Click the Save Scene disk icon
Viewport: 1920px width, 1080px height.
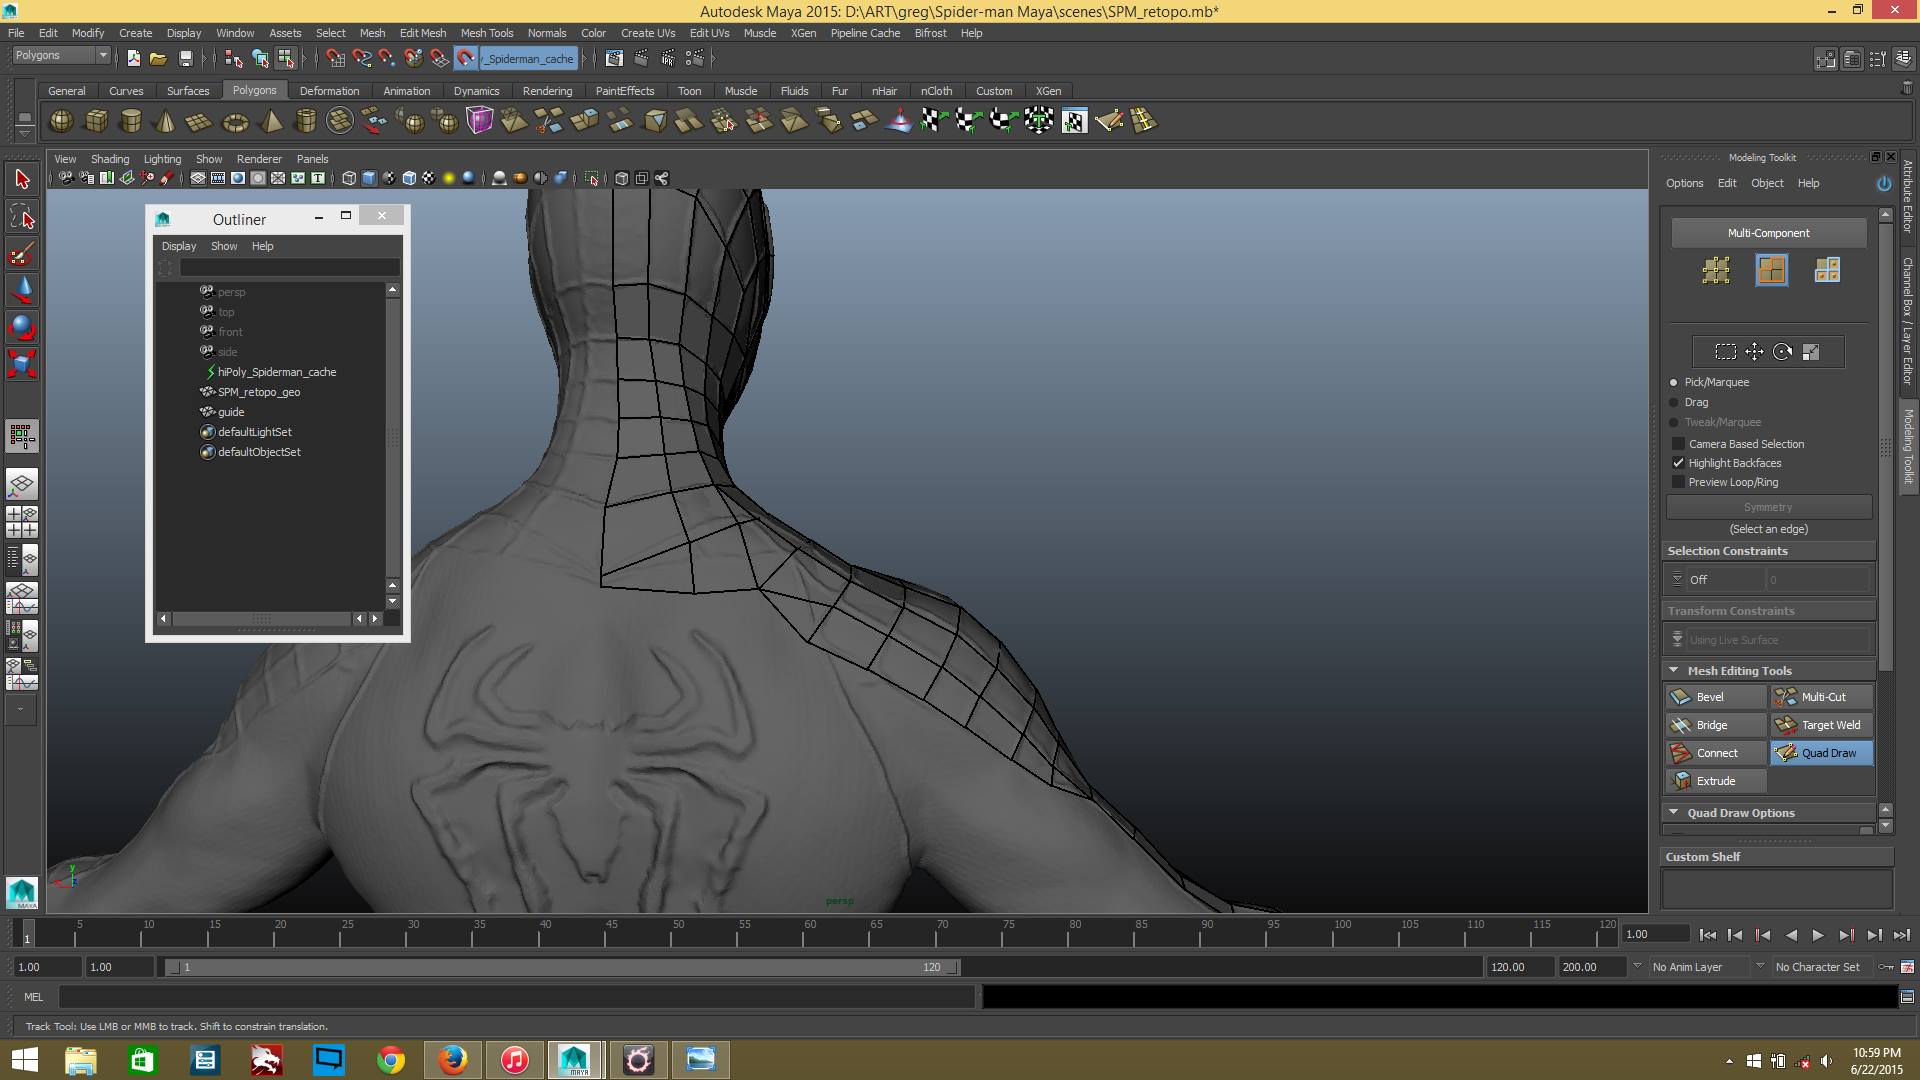coord(185,59)
